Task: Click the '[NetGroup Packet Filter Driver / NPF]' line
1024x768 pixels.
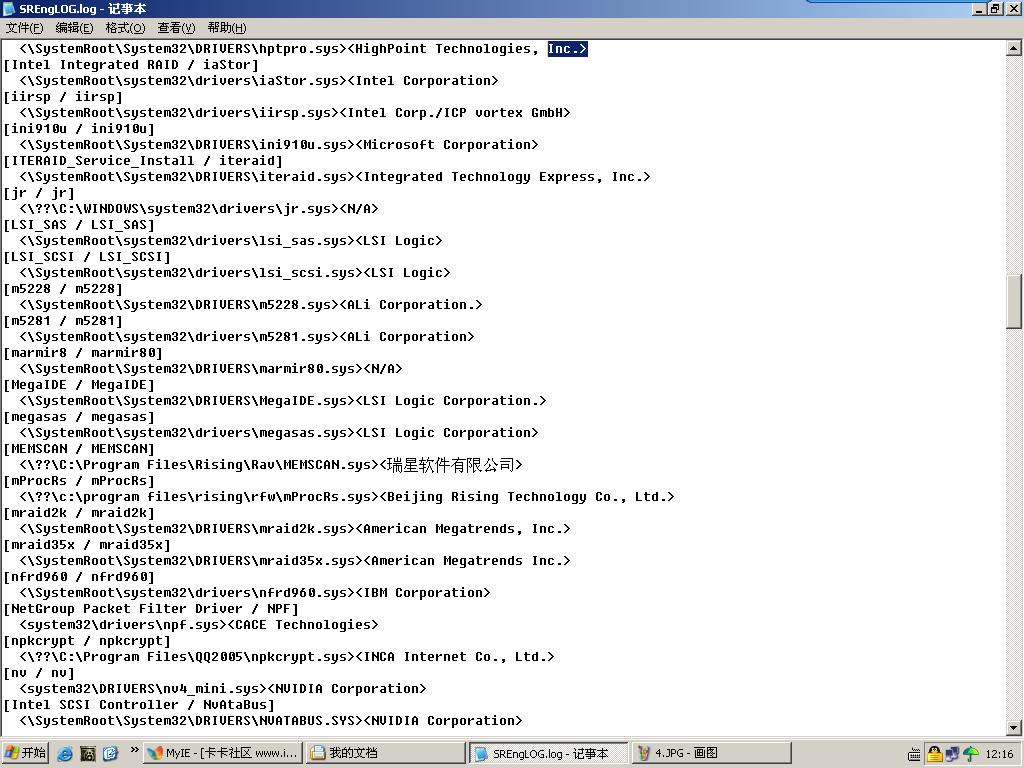Action: [151, 609]
